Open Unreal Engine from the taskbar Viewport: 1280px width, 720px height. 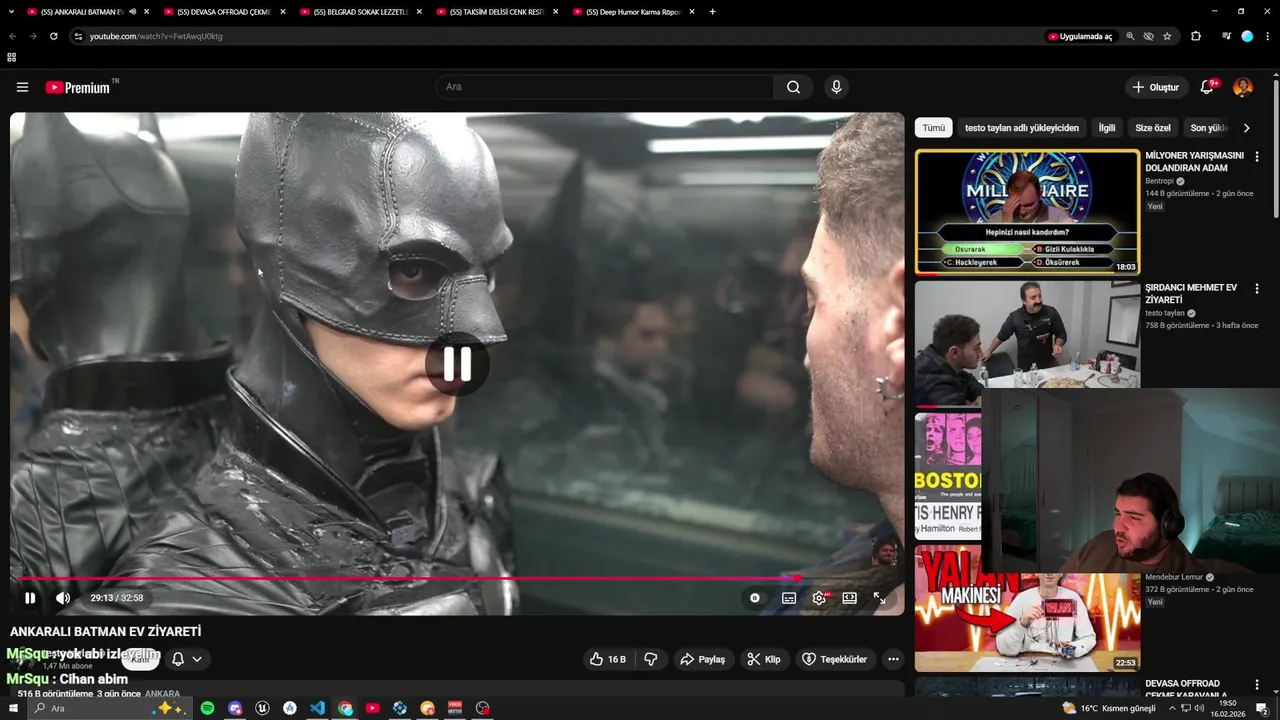pos(262,708)
